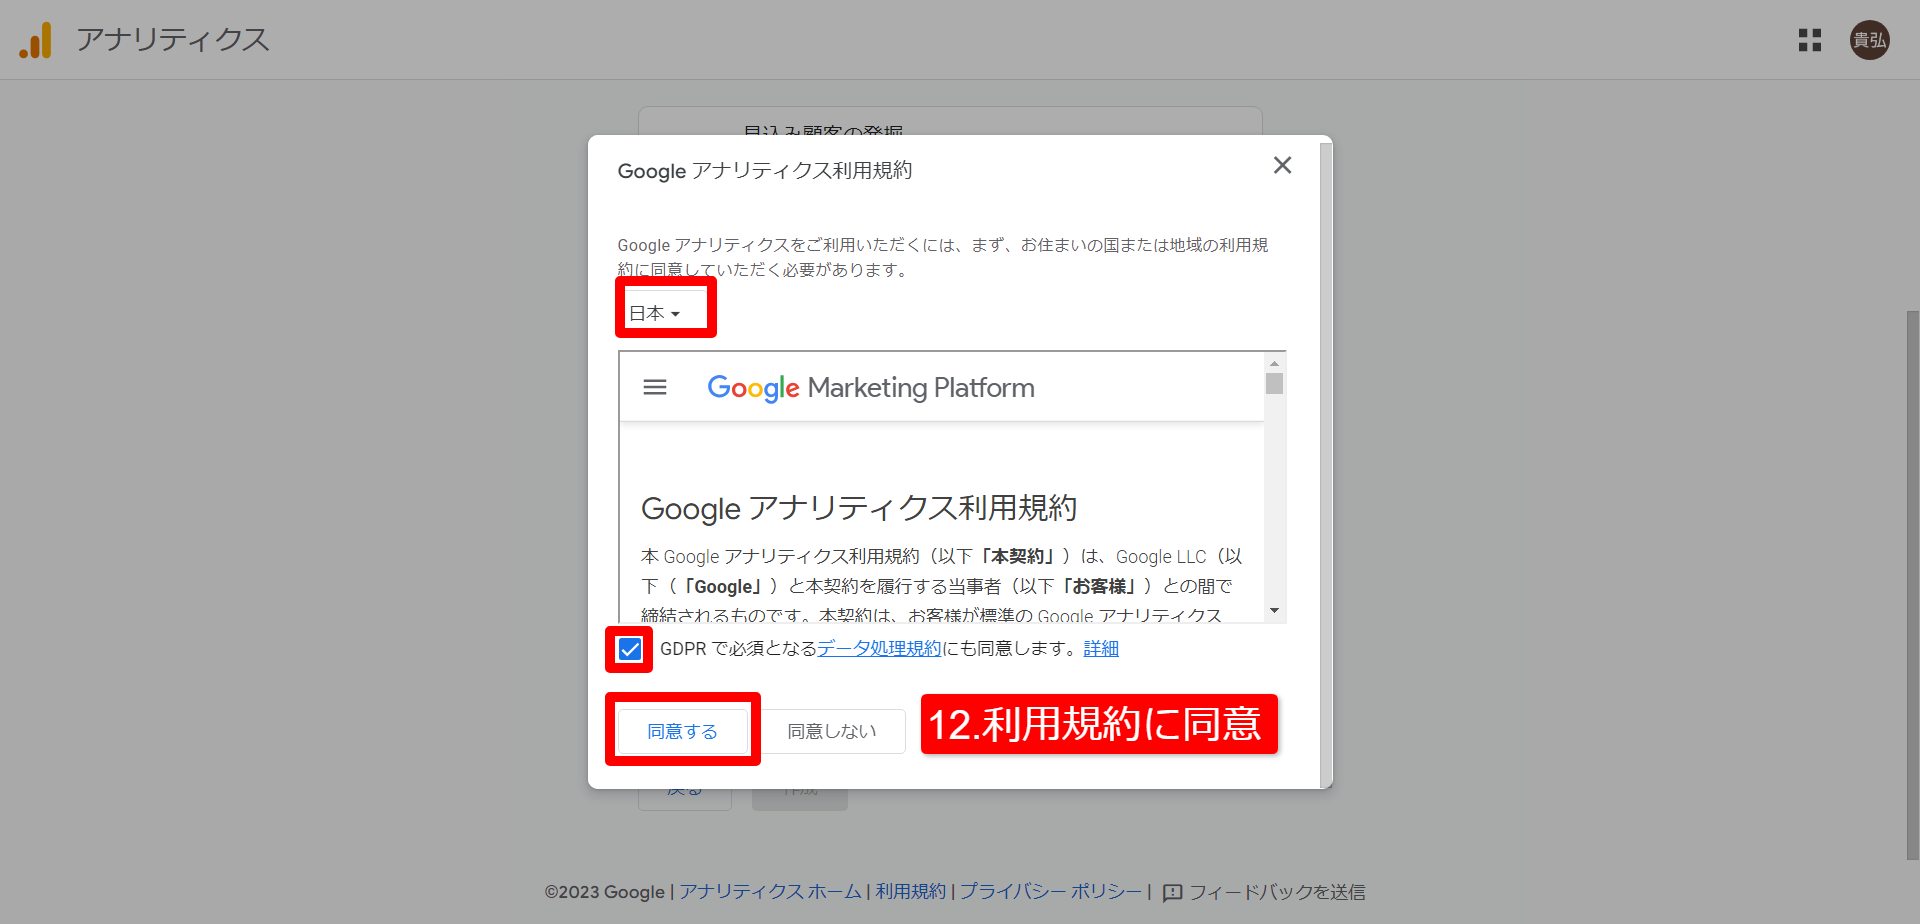Click the terms frame scrollbar thumb
The height and width of the screenshot is (924, 1920).
[1274, 384]
